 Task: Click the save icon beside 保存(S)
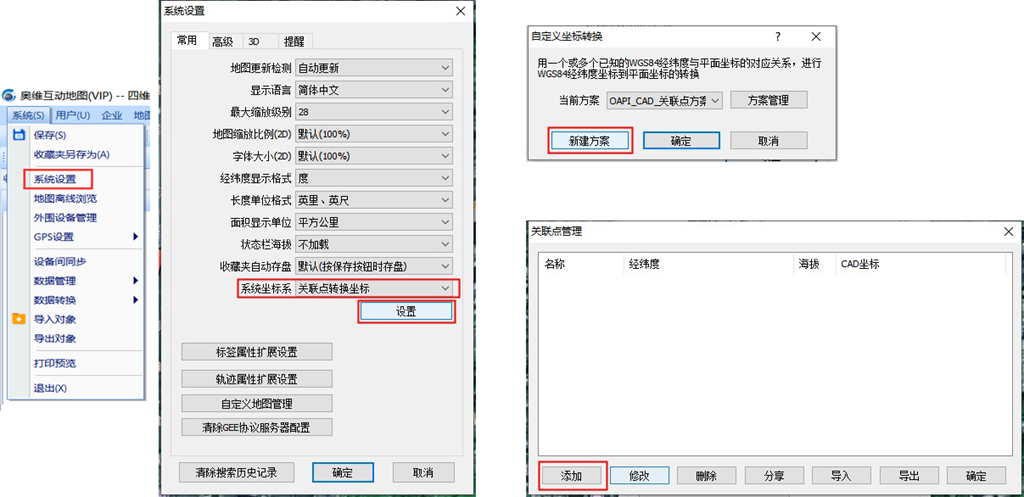pos(18,135)
